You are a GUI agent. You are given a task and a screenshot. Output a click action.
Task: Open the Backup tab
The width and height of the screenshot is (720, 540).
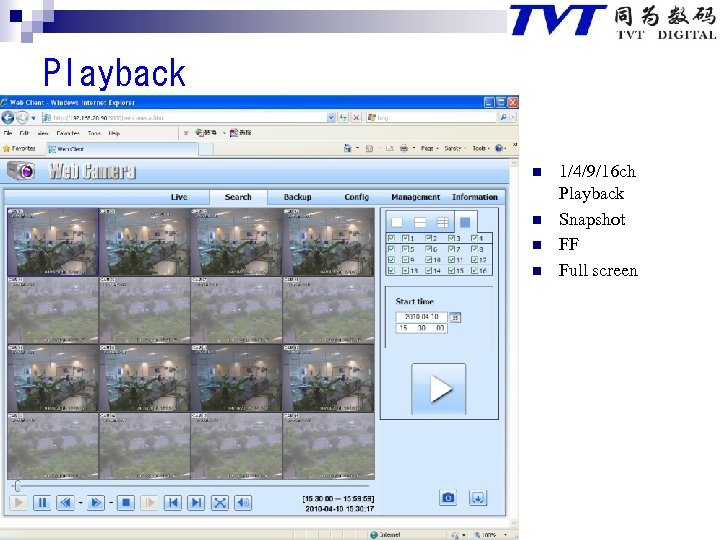click(297, 197)
